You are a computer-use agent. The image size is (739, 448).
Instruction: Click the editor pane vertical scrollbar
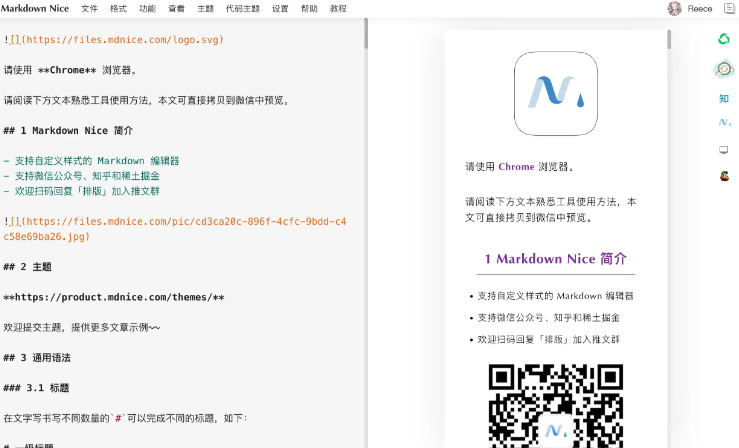pos(366,33)
